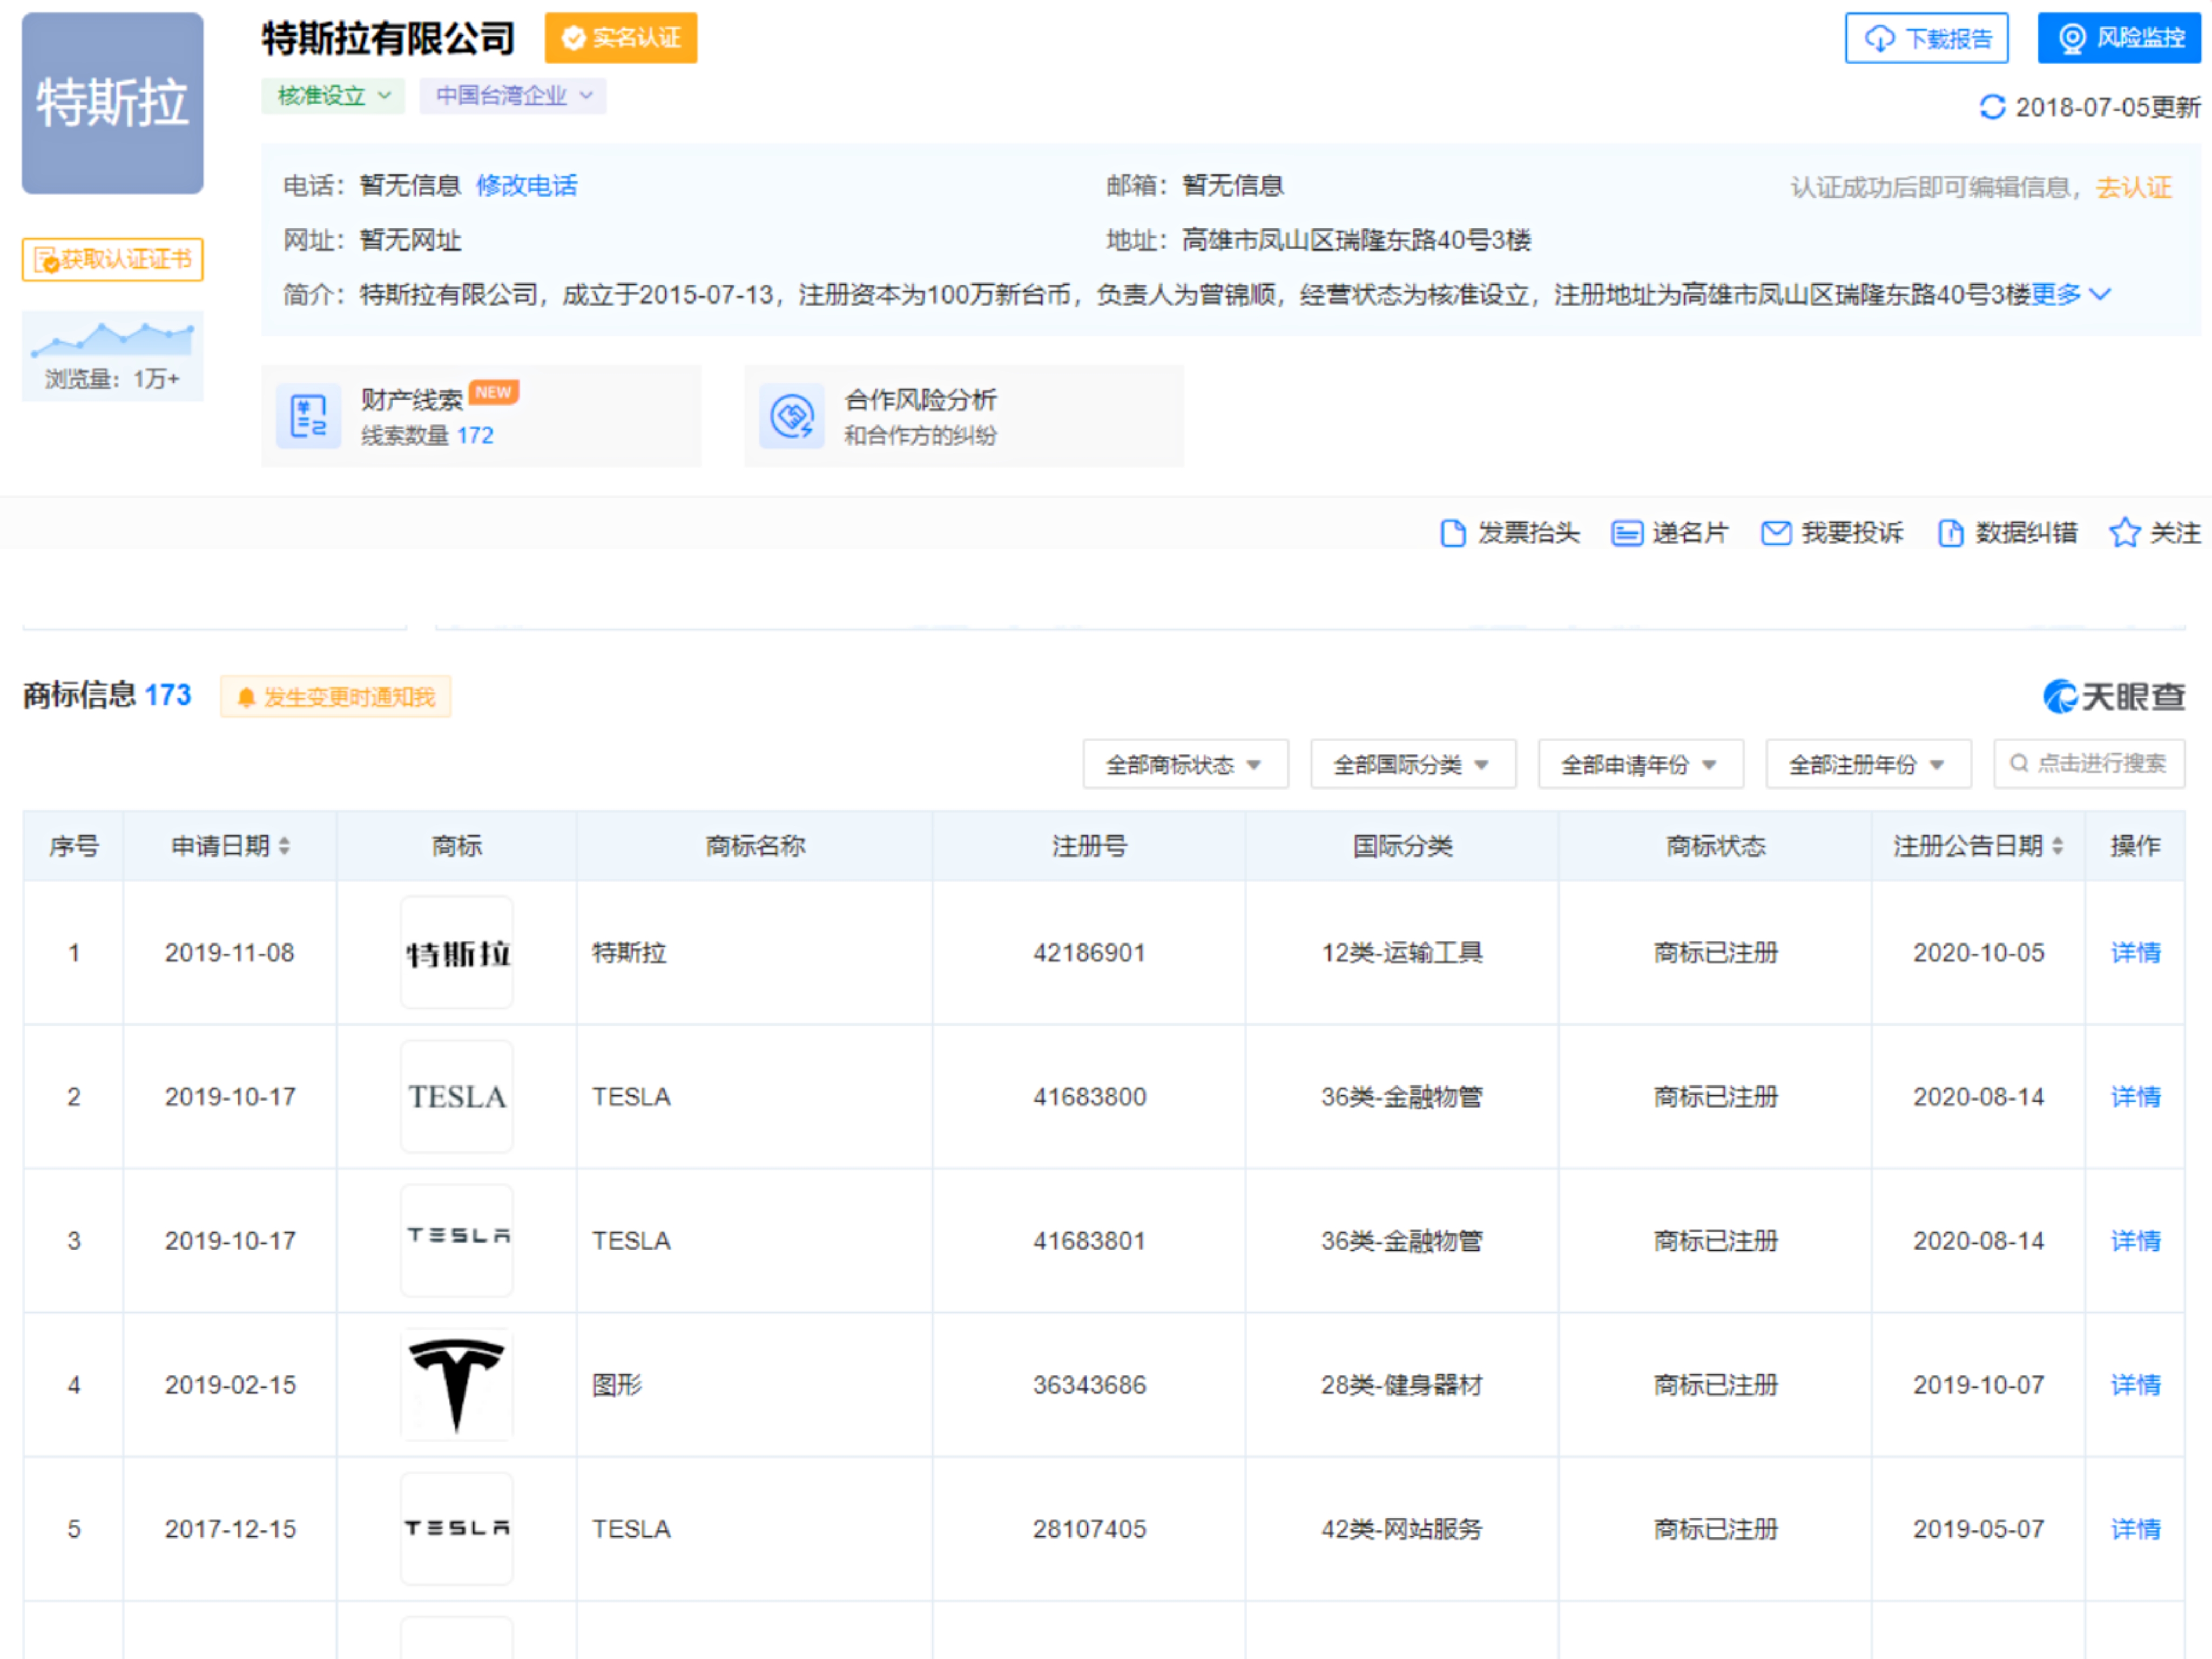Image resolution: width=2212 pixels, height=1659 pixels.
Task: Open 详情 for registration 41683801
Action: click(2135, 1241)
